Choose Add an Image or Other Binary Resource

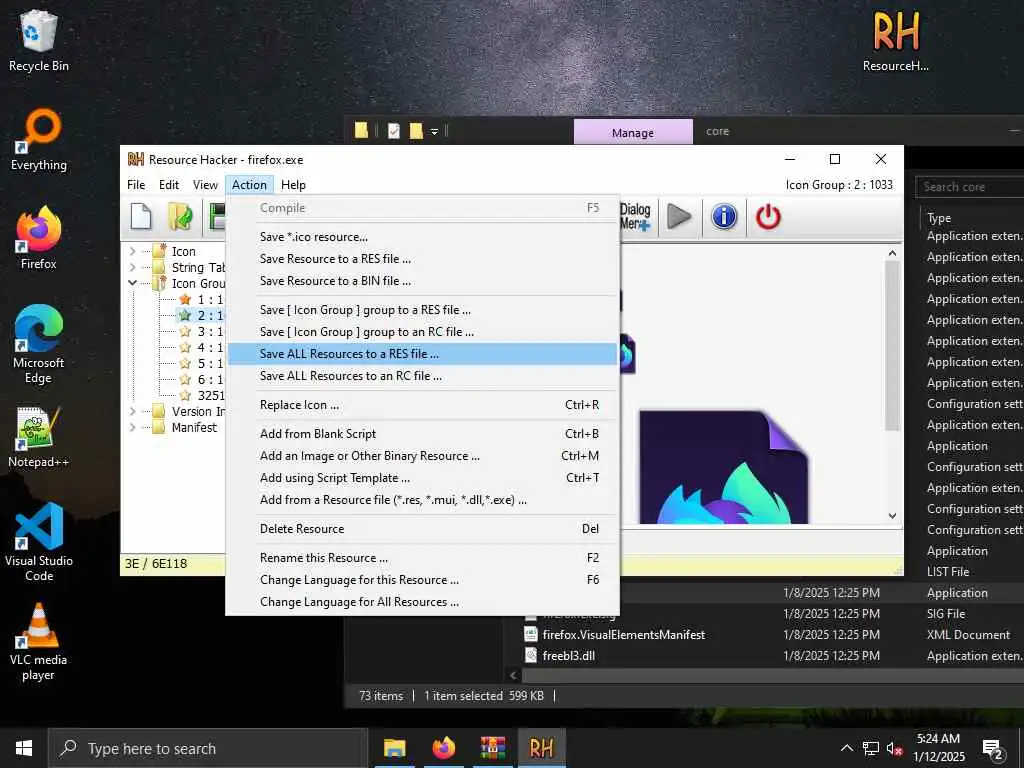(423, 456)
